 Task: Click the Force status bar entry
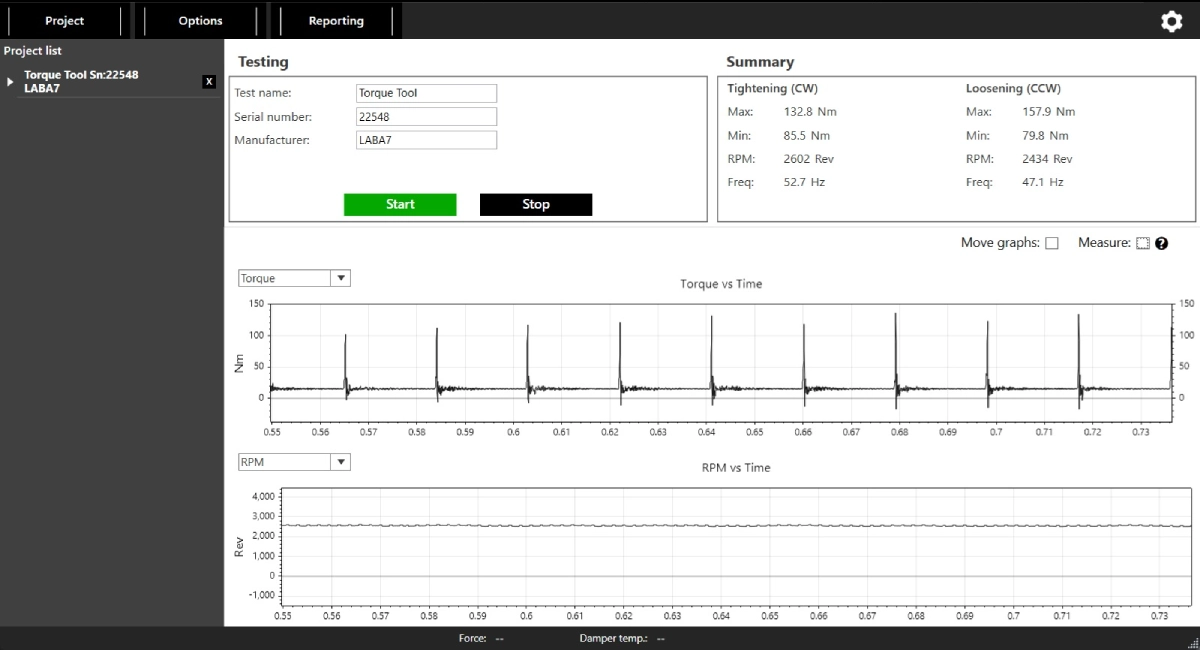pyautogui.click(x=481, y=638)
